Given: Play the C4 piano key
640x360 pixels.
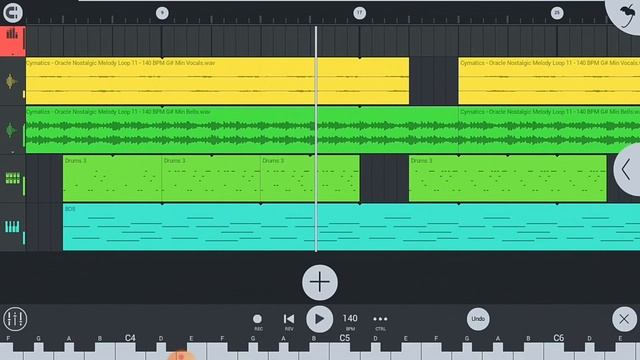Looking at the screenshot, I should pyautogui.click(x=130, y=351).
